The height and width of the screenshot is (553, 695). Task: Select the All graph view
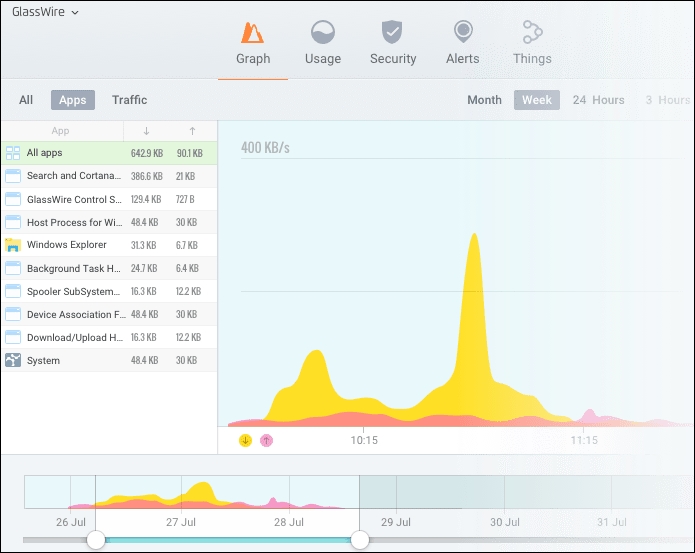pyautogui.click(x=26, y=100)
